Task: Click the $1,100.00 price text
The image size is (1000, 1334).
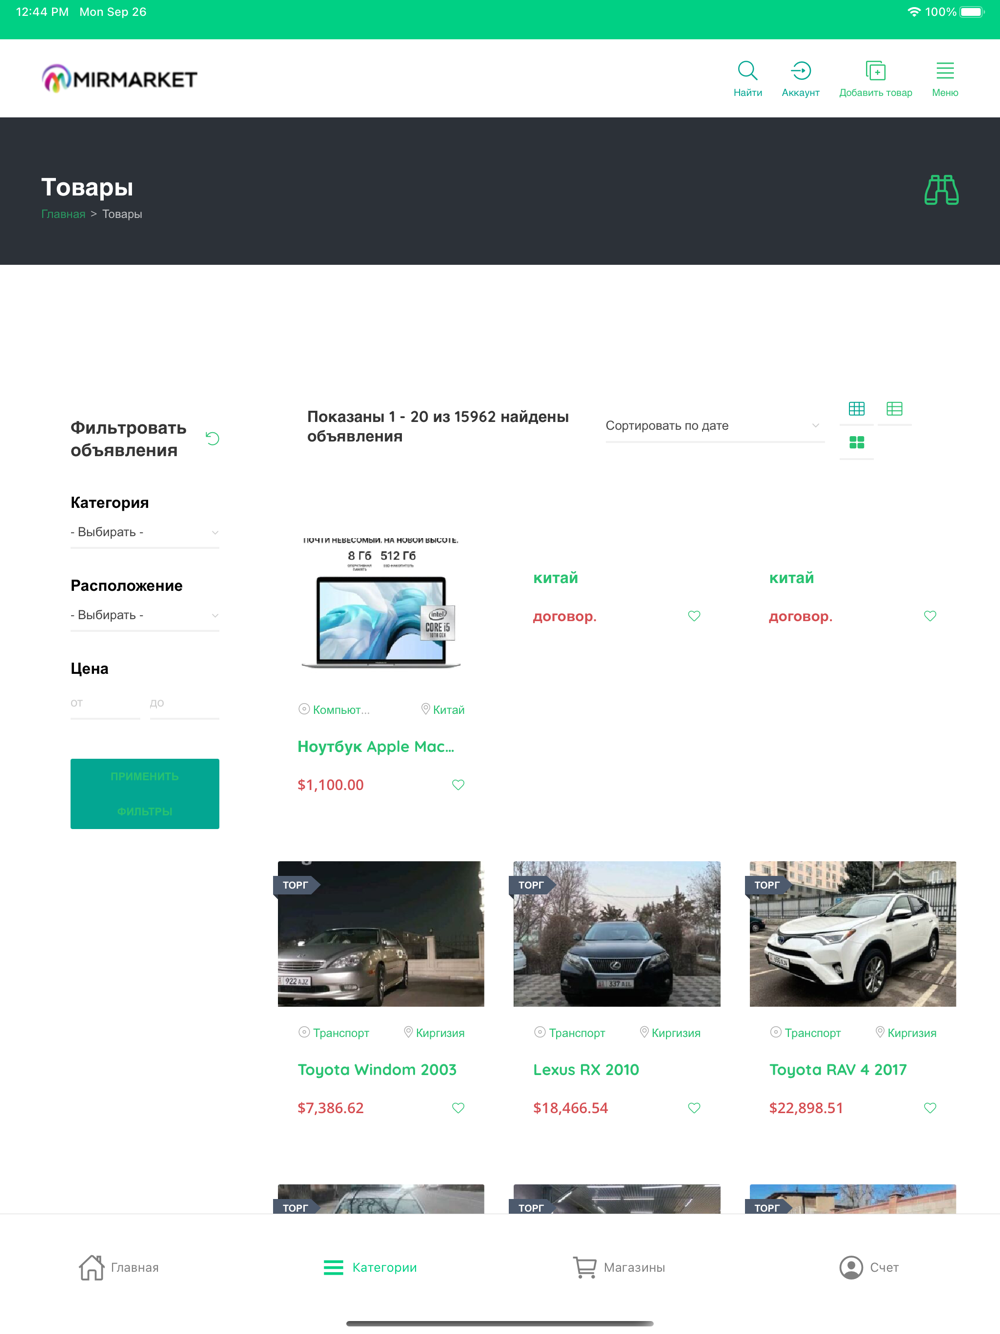Action: click(x=330, y=785)
